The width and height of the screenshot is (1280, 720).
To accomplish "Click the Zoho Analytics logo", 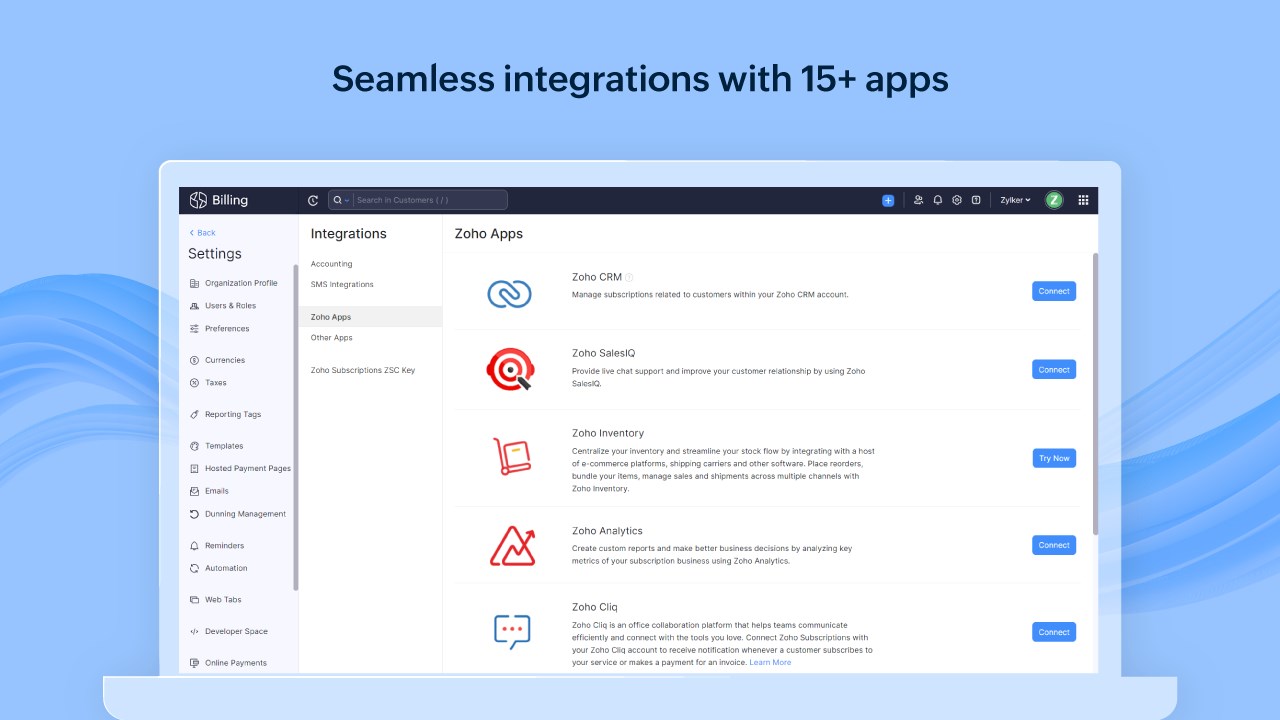I will point(512,545).
